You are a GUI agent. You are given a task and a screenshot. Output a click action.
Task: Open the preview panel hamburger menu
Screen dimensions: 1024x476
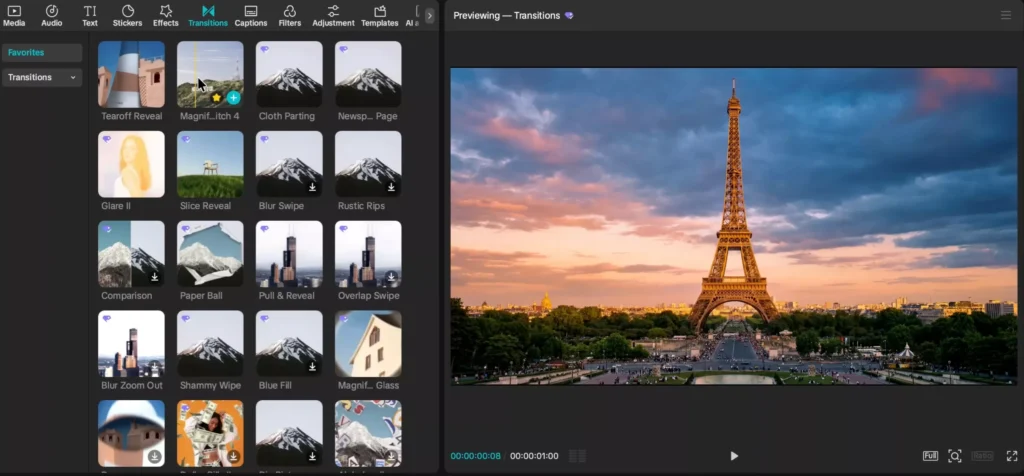click(x=1006, y=16)
